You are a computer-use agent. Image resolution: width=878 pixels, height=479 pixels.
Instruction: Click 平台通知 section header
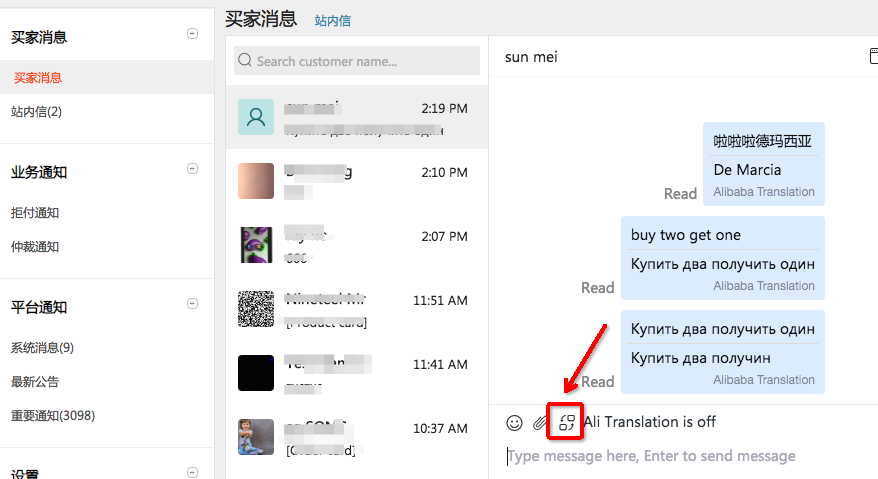(39, 308)
